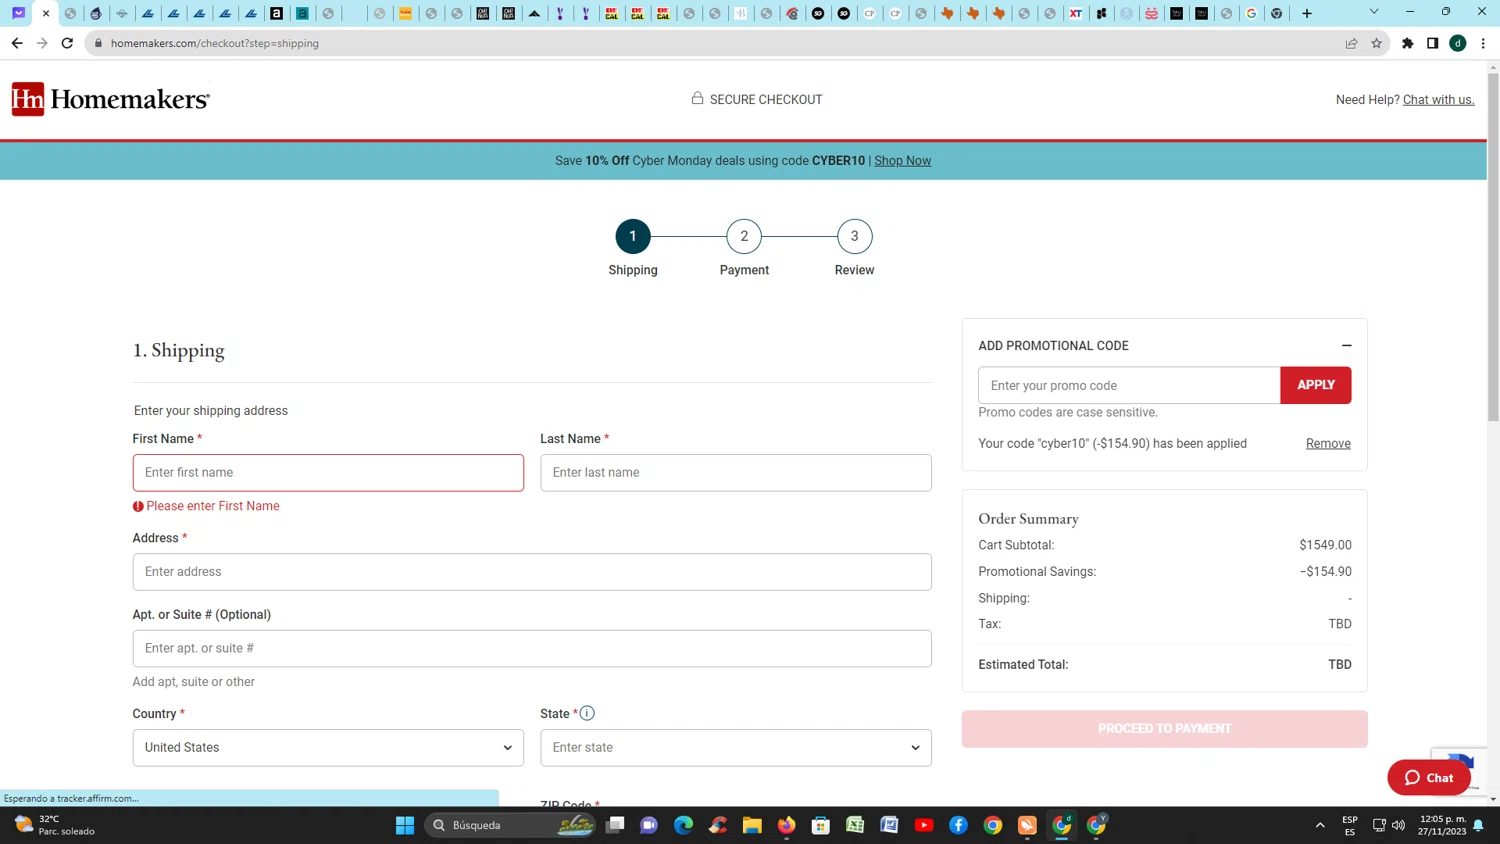Open Word from the taskbar
Screen dimensions: 1500x844
point(889,825)
